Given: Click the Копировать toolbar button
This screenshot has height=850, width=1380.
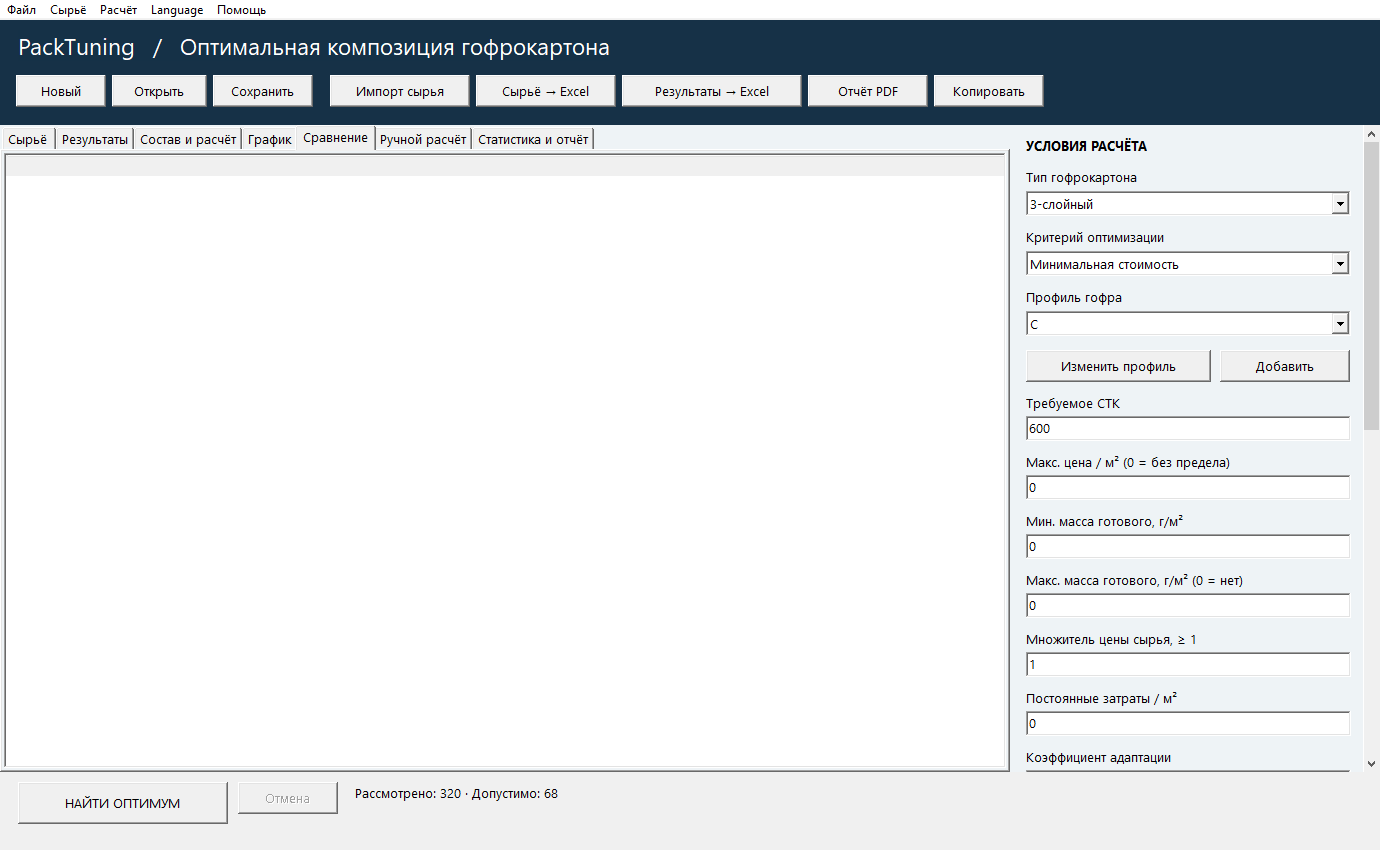Looking at the screenshot, I should pyautogui.click(x=988, y=91).
